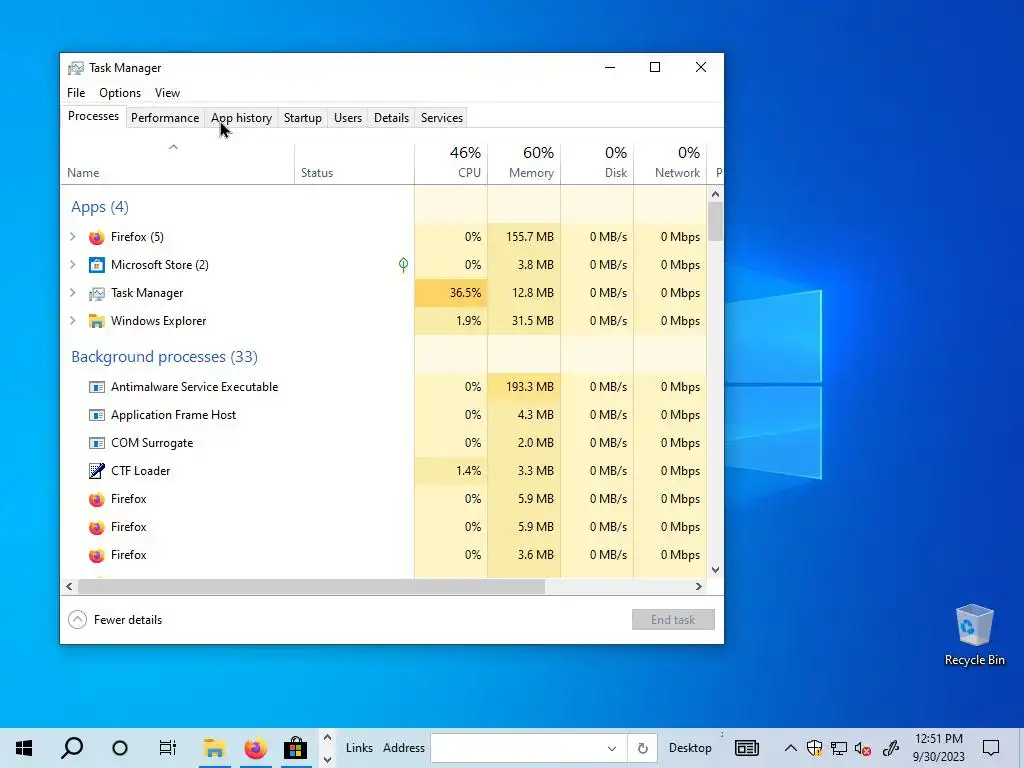This screenshot has height=768, width=1024.
Task: Open the Action Center notifications icon
Action: point(991,748)
